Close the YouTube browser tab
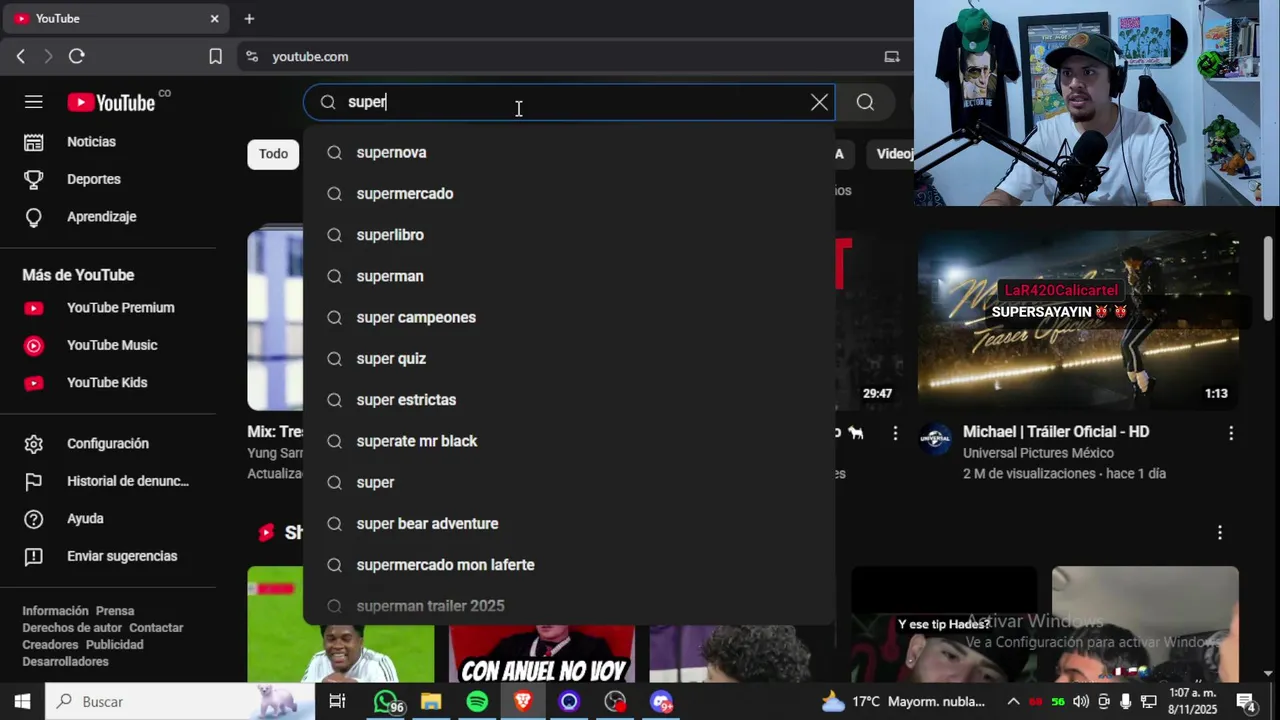Viewport: 1280px width, 720px height. pyautogui.click(x=214, y=18)
